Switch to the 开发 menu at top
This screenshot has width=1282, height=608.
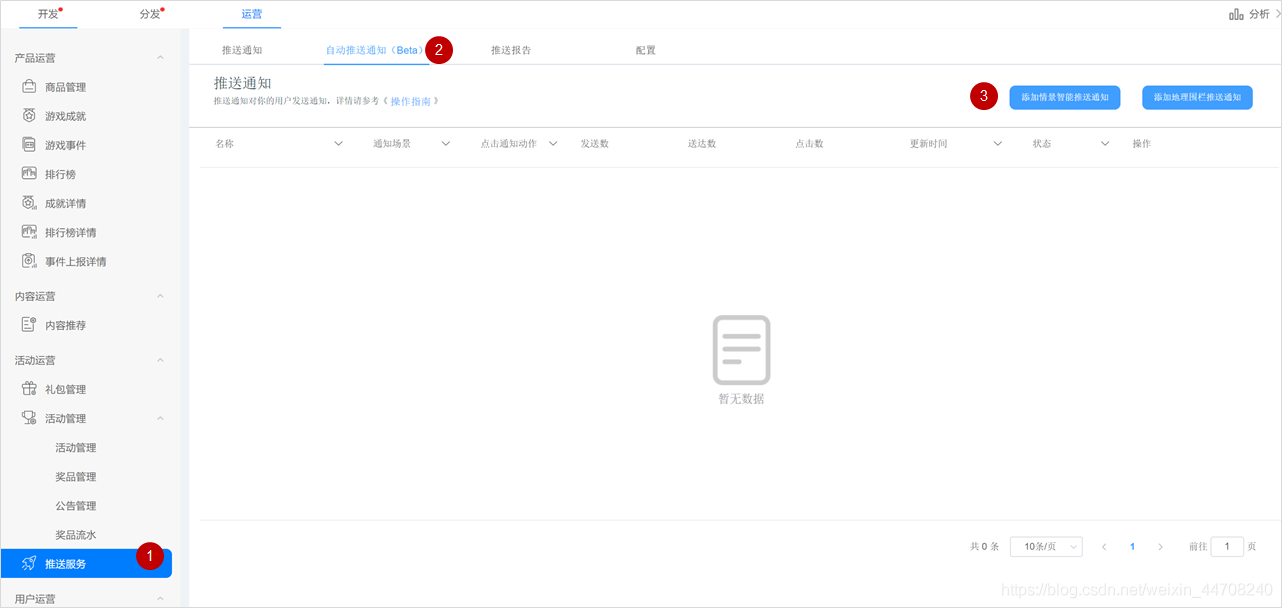tap(47, 14)
